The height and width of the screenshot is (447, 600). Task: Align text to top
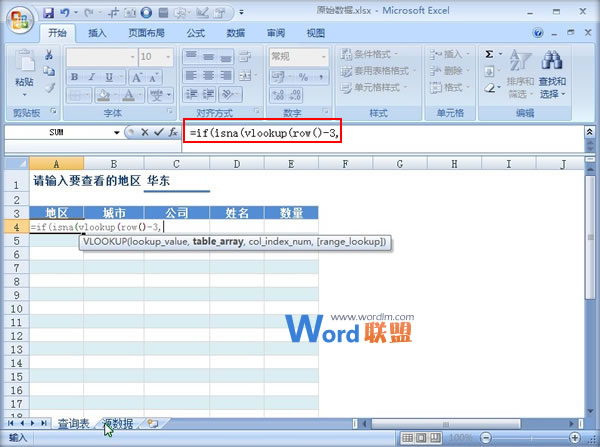point(191,57)
